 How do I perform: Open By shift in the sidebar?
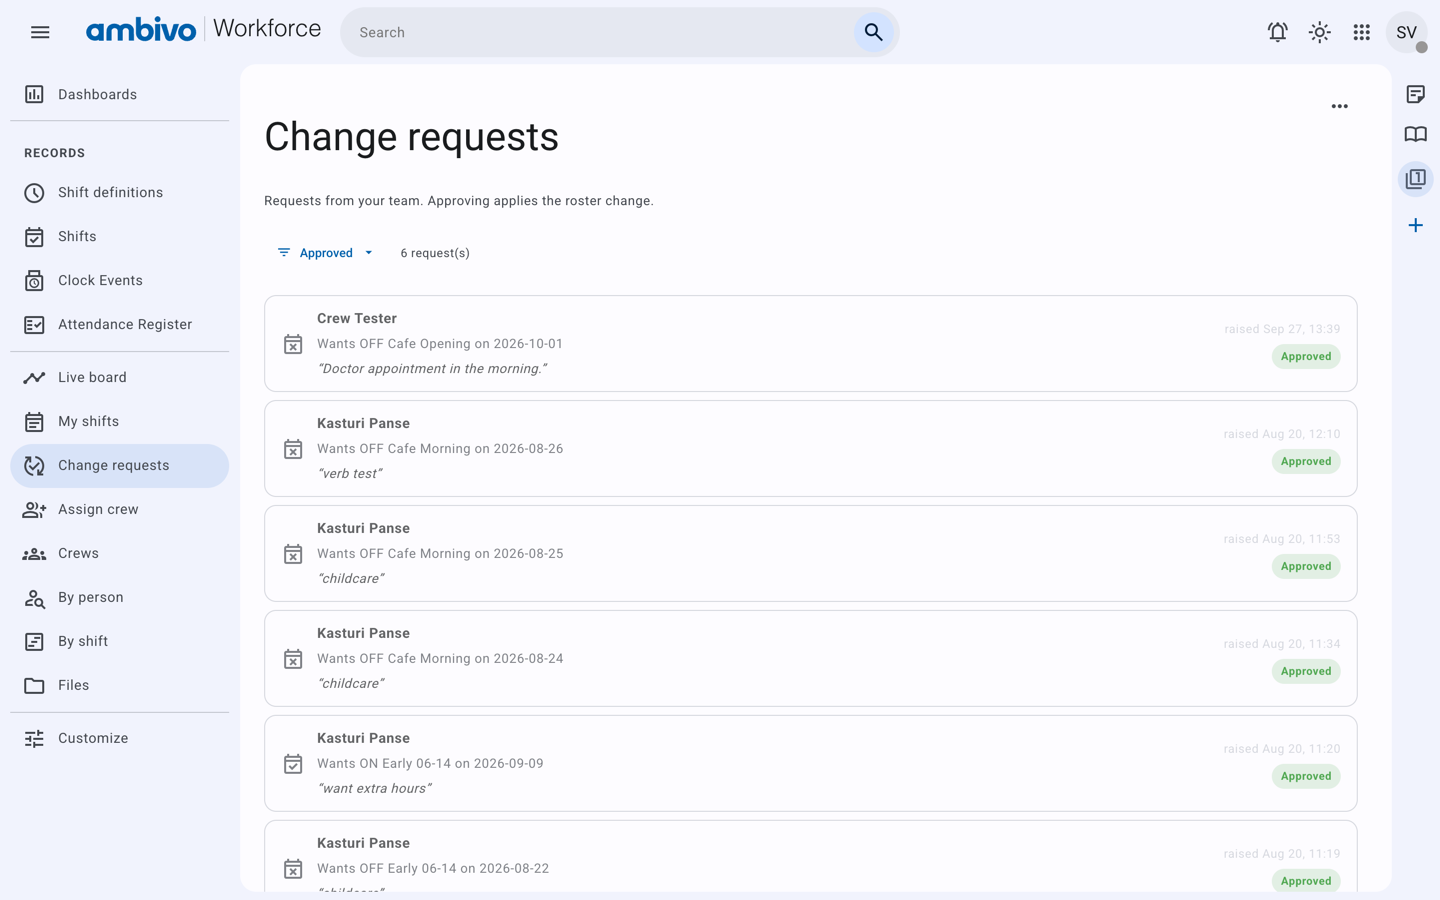(119, 641)
